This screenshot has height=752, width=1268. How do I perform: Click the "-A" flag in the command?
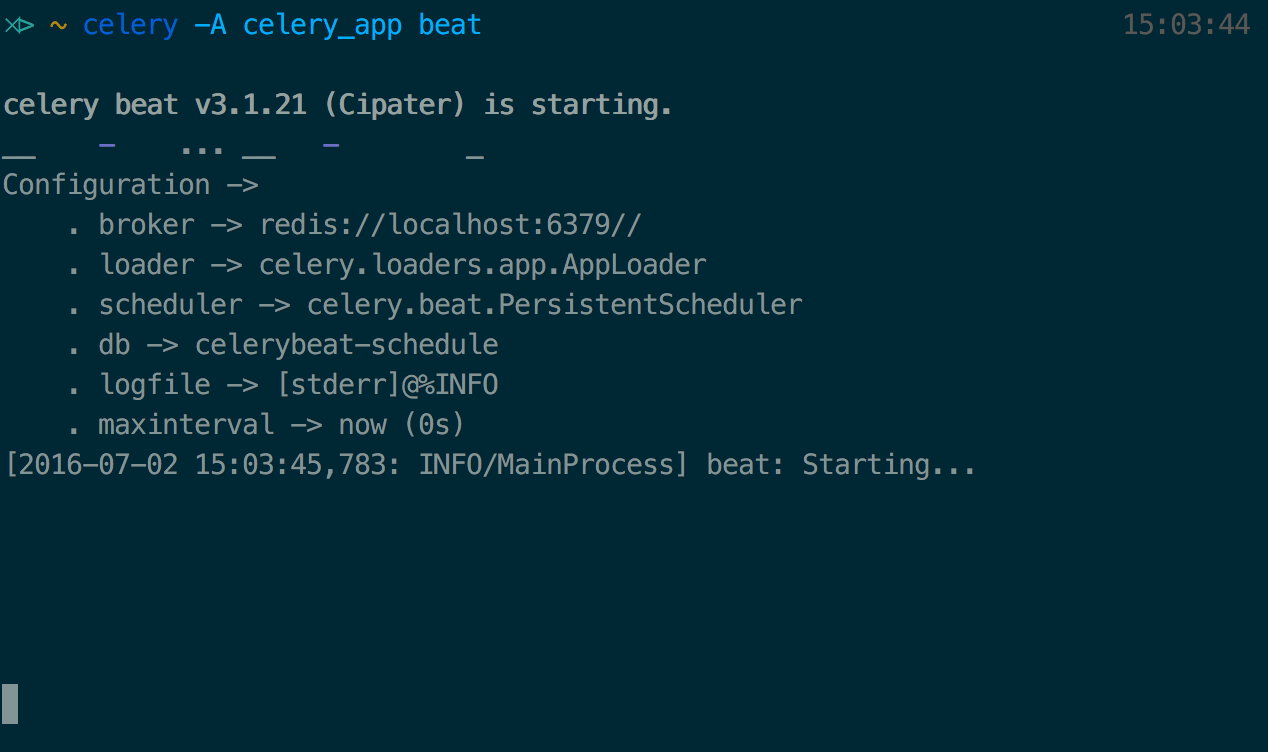point(210,25)
